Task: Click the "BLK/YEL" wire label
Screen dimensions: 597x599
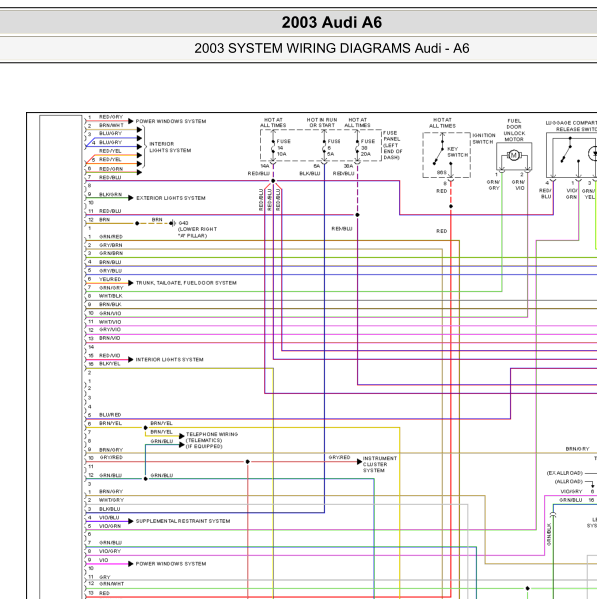Action: click(x=110, y=364)
